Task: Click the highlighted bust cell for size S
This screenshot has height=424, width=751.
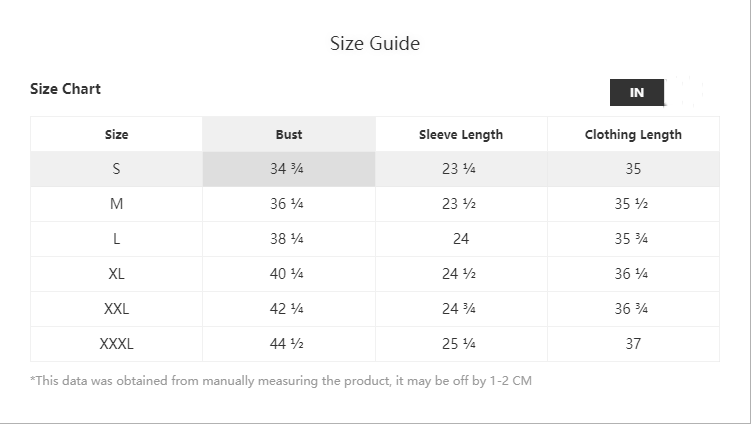Action: click(287, 169)
